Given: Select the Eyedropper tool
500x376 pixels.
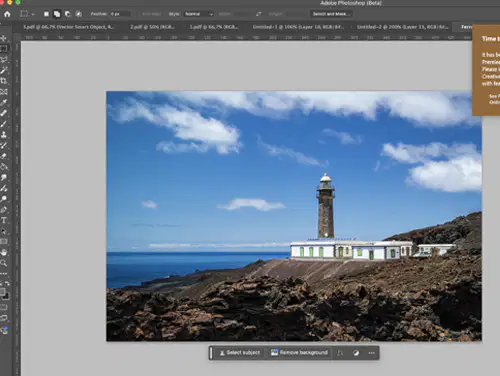Looking at the screenshot, I should (x=4, y=102).
